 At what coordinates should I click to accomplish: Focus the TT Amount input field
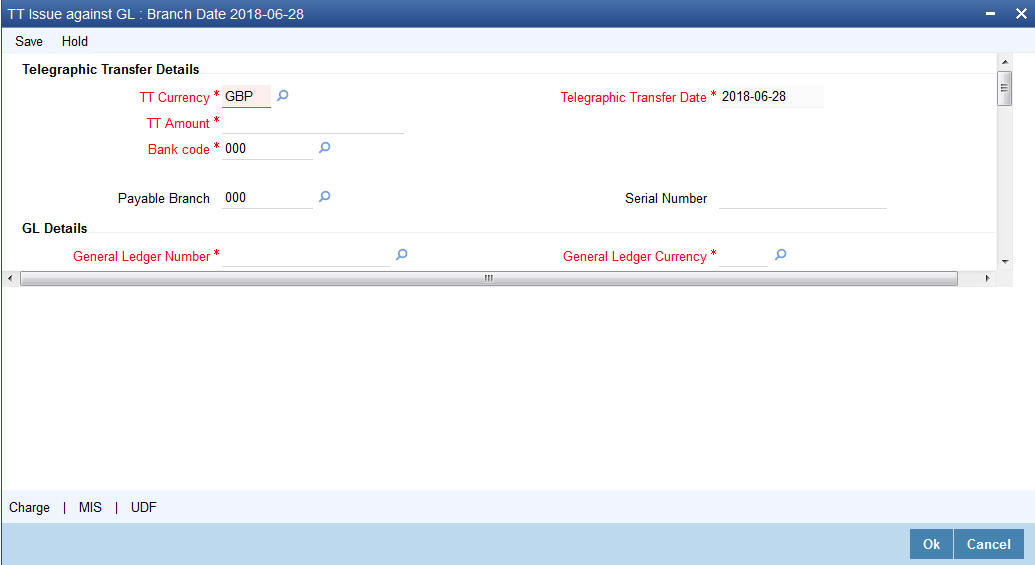(313, 123)
